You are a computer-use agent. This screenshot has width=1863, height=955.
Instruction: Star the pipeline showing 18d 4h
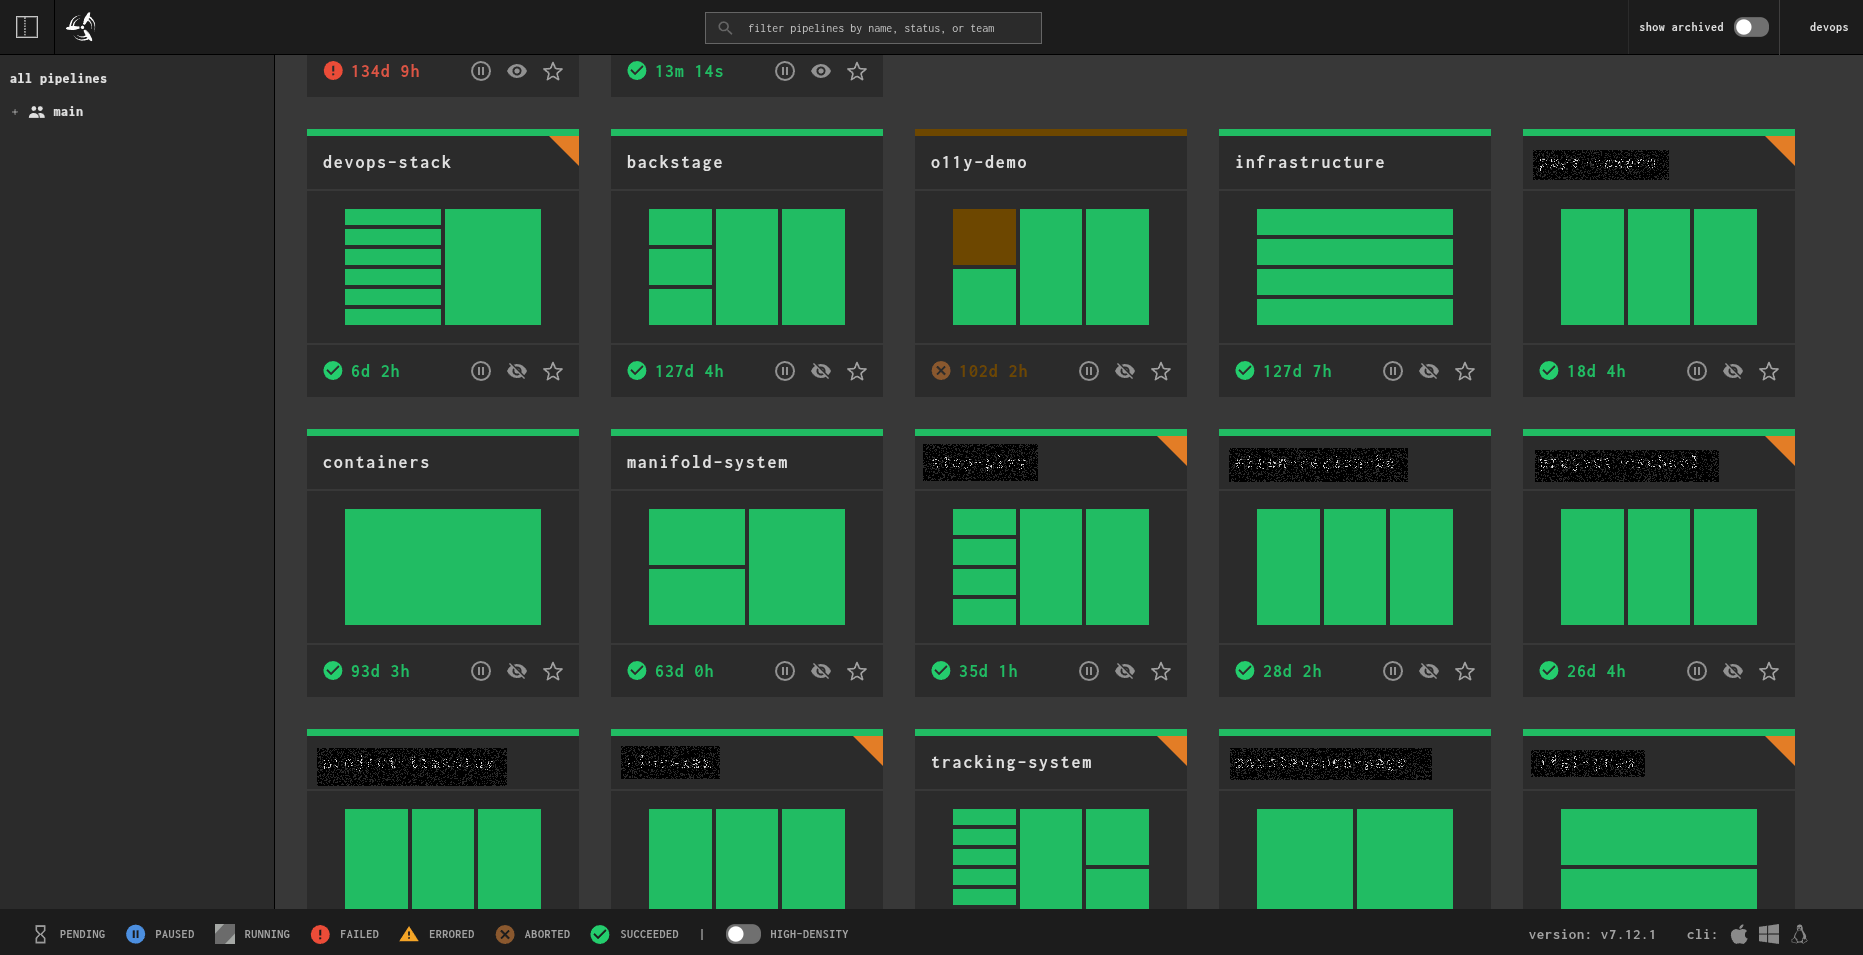coord(1769,371)
